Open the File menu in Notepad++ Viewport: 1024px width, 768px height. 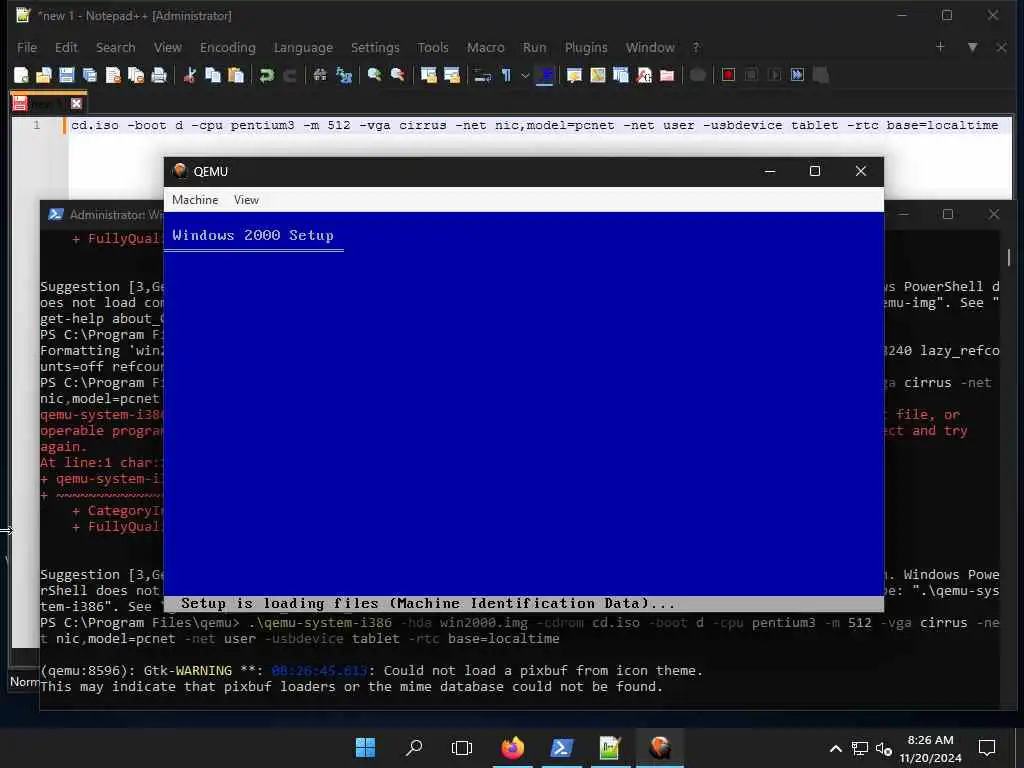(x=27, y=48)
